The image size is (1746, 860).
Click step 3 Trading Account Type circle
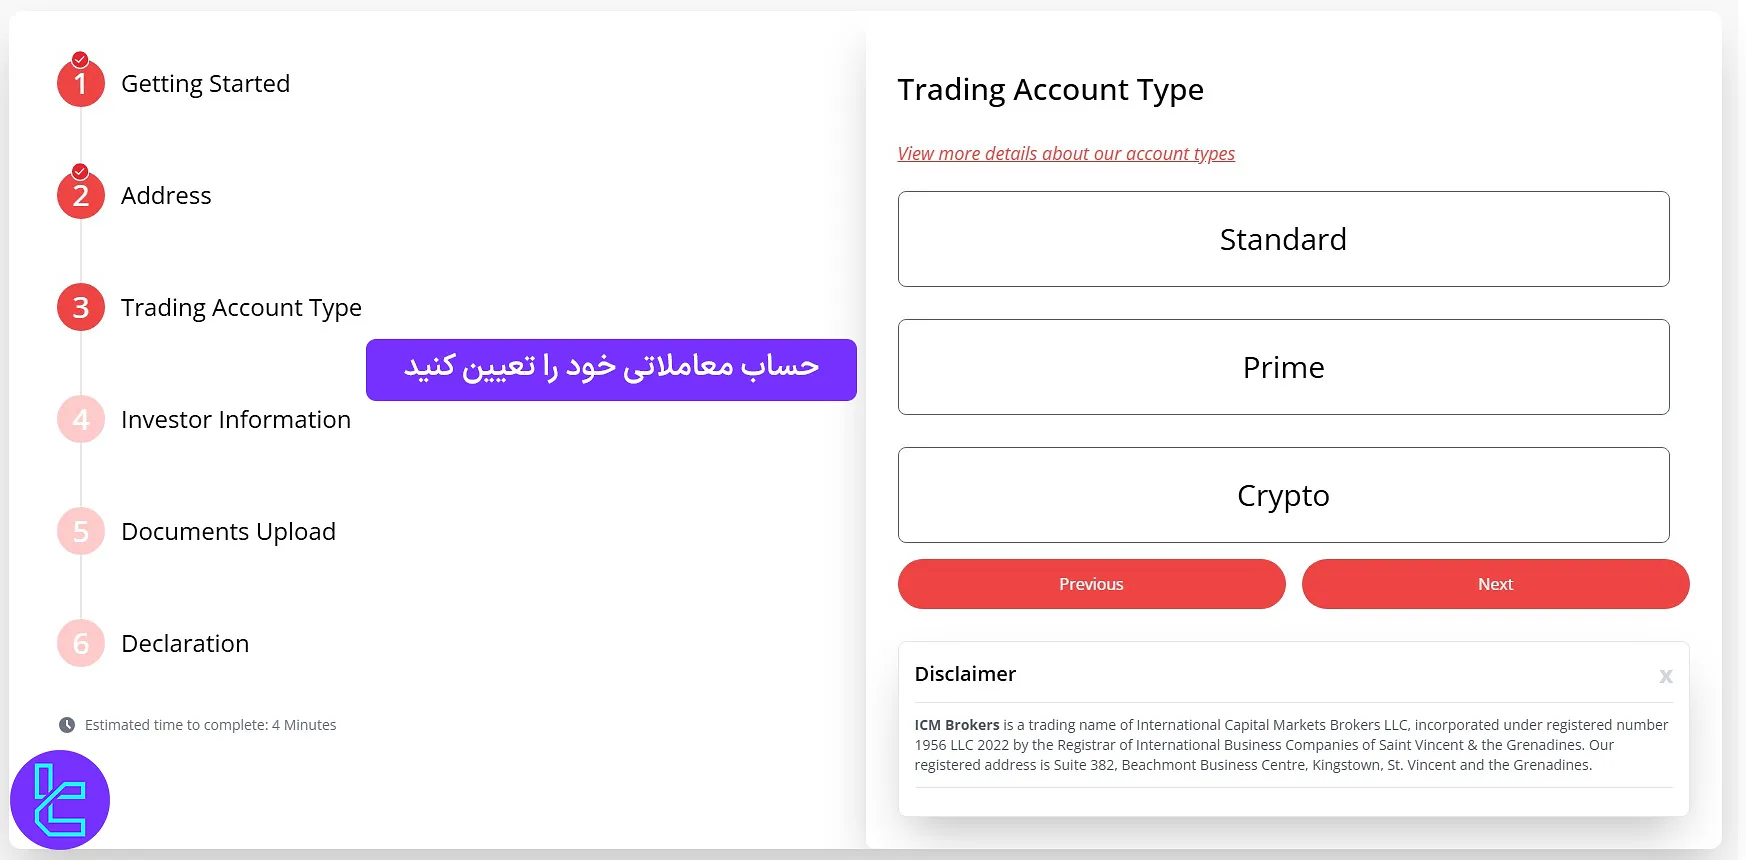[x=79, y=307]
